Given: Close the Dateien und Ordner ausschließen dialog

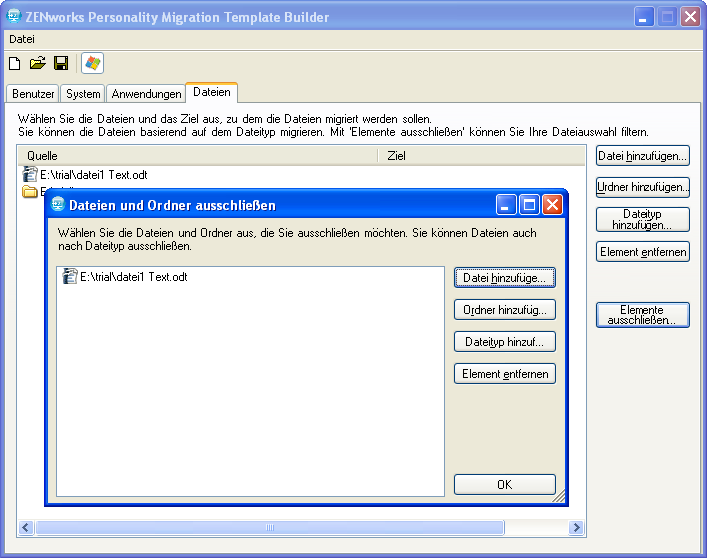Looking at the screenshot, I should tap(552, 205).
